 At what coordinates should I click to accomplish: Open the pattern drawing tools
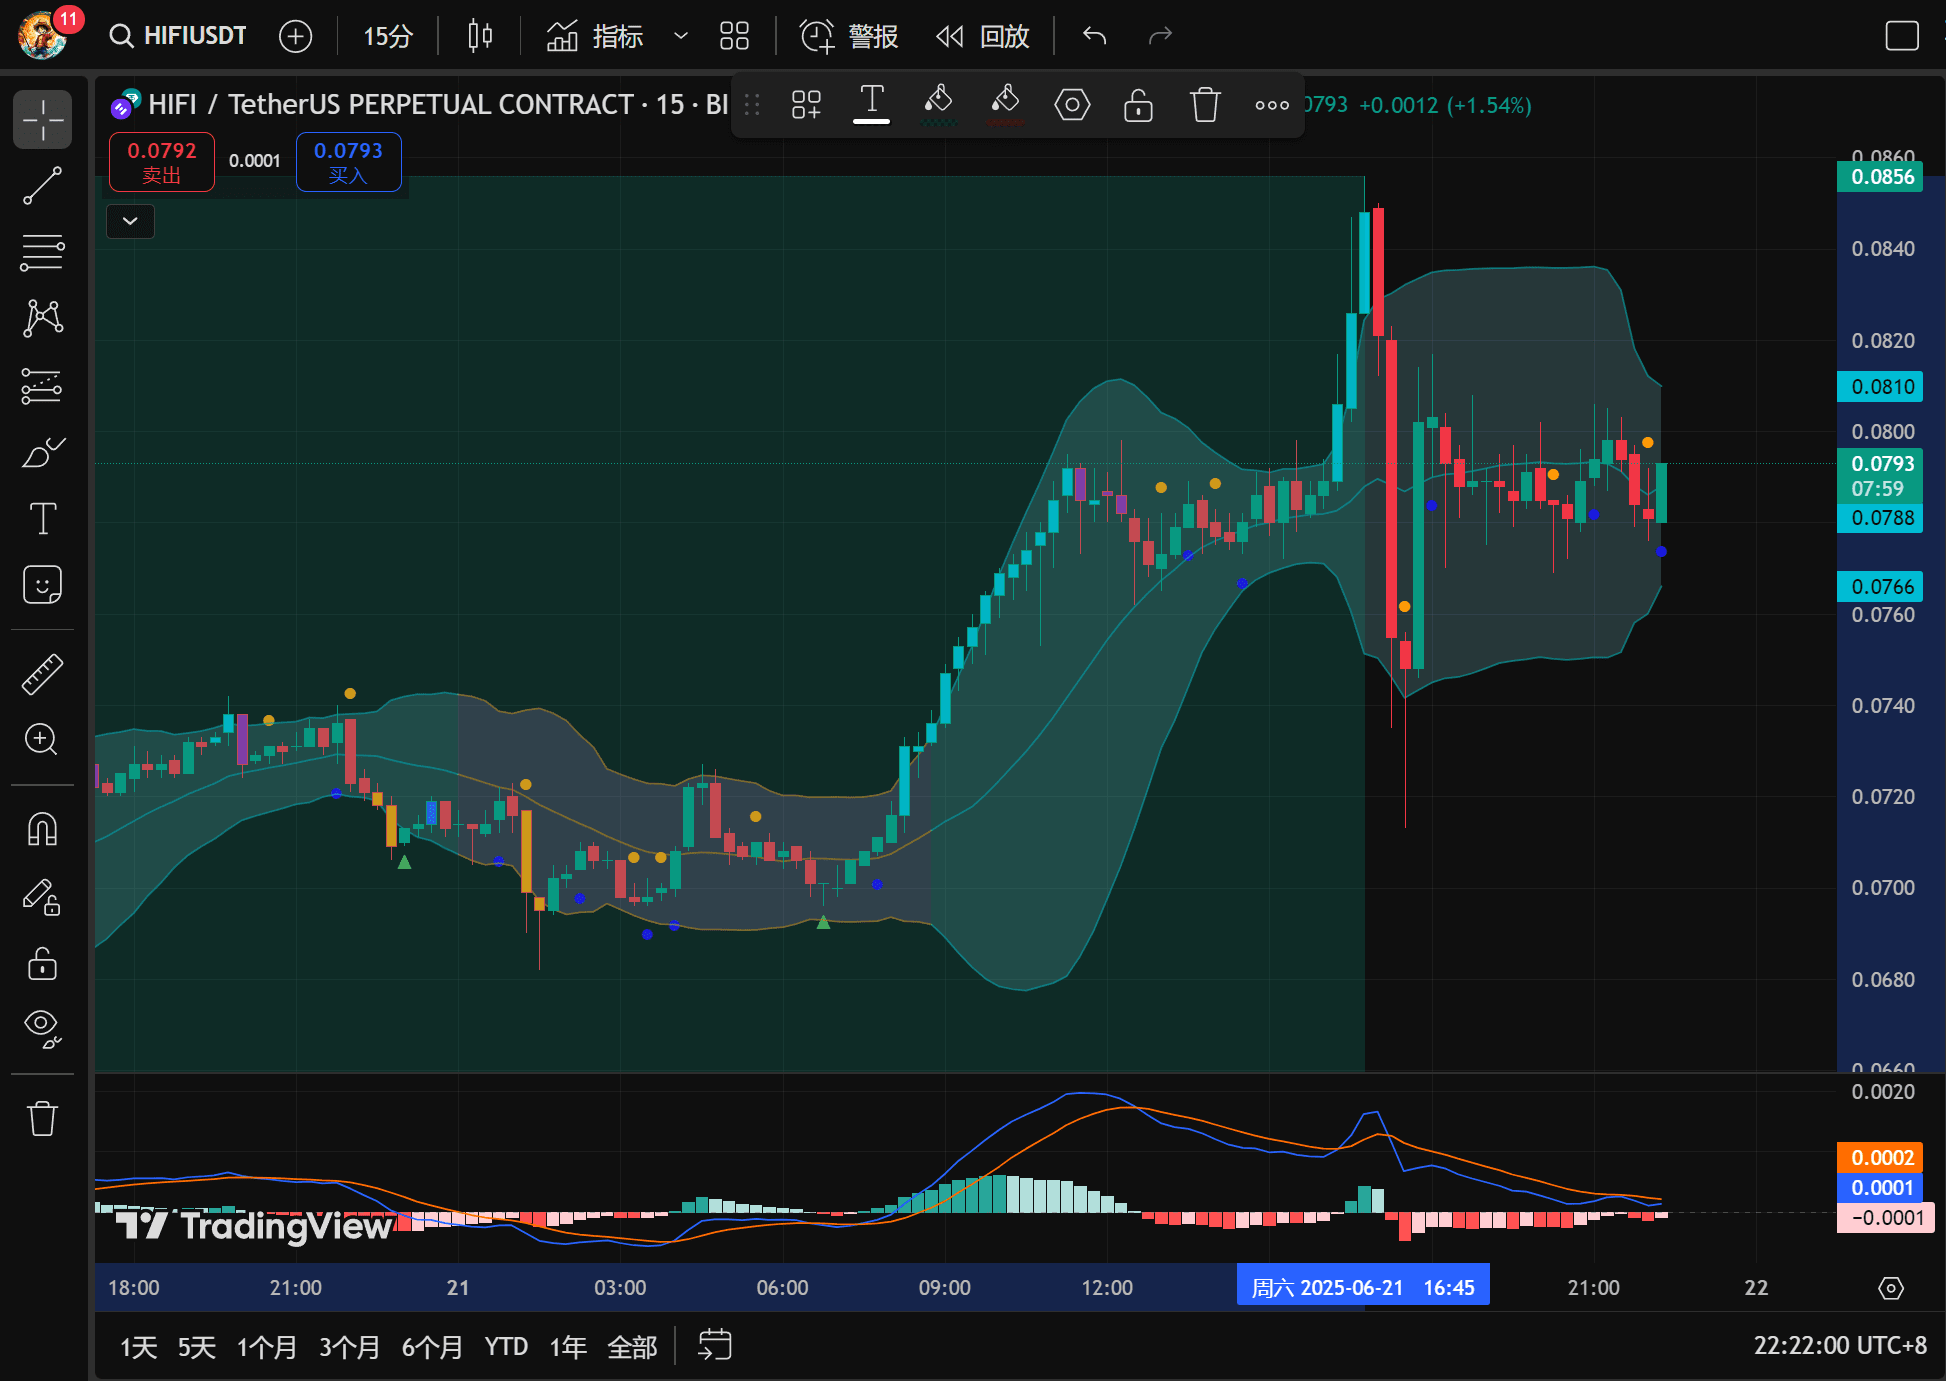42,319
